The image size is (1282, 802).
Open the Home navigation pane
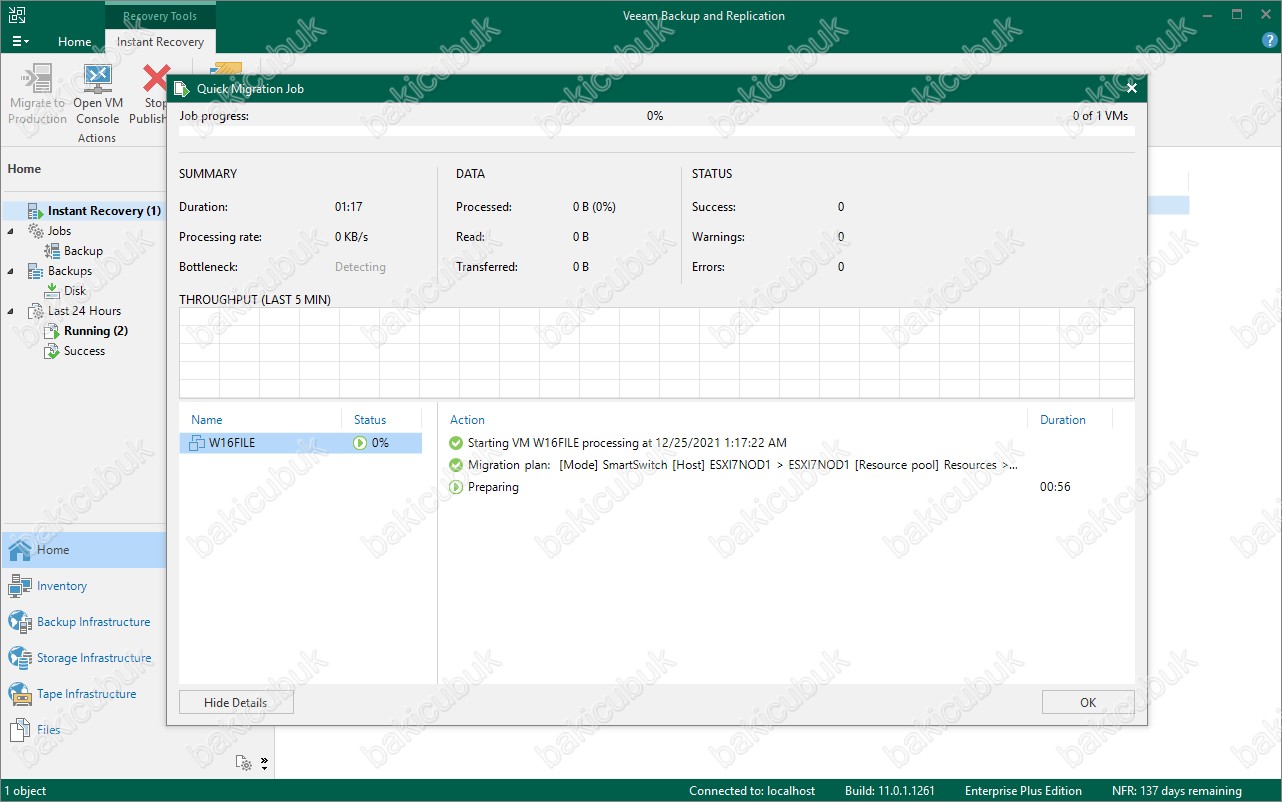(83, 550)
